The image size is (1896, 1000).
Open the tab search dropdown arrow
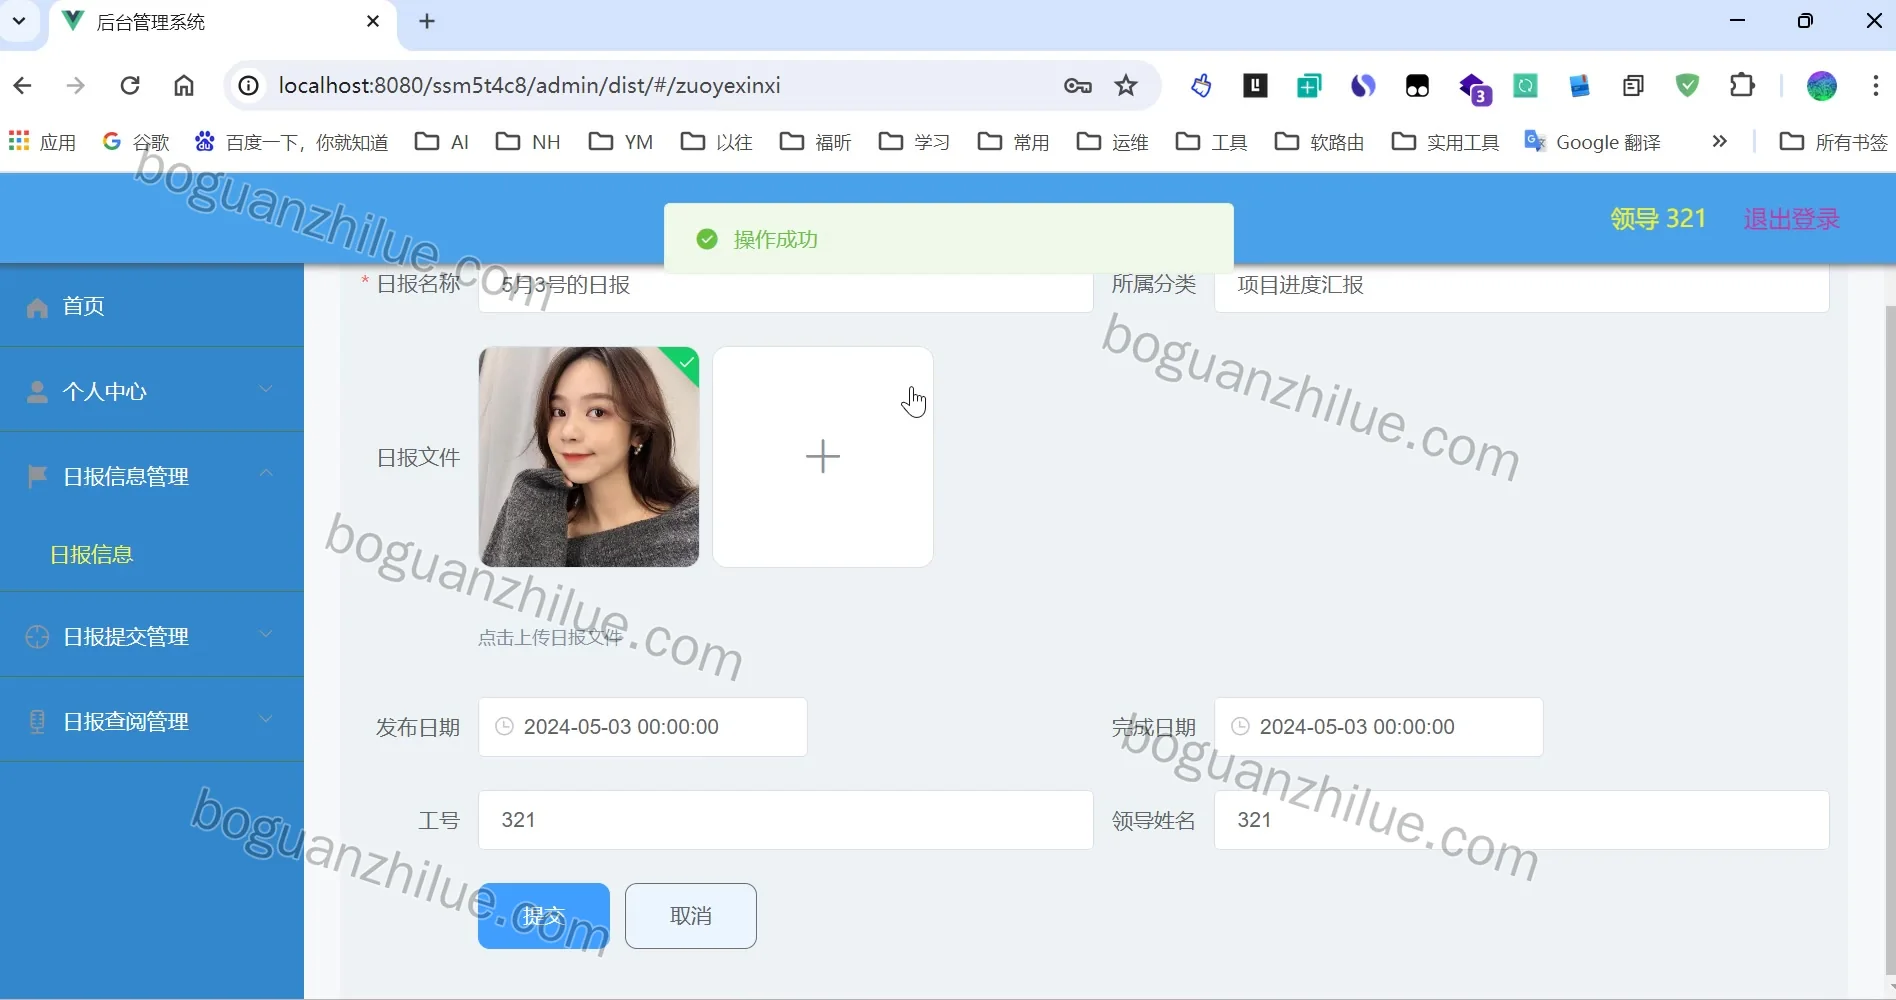click(19, 21)
